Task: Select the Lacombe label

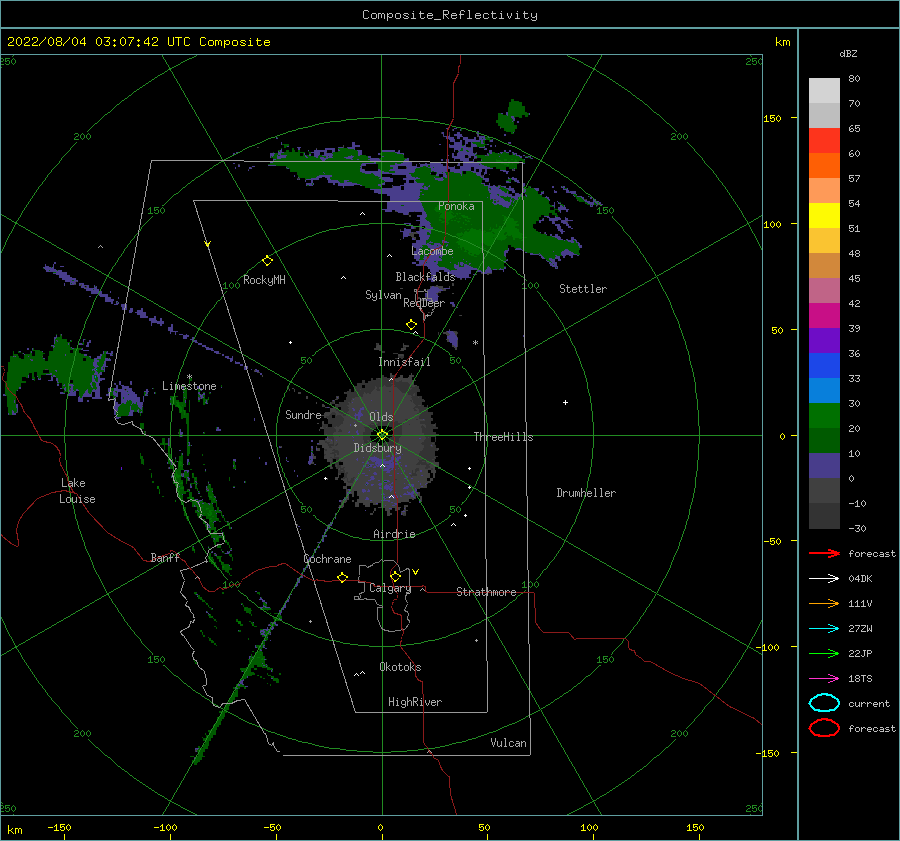Action: click(432, 251)
